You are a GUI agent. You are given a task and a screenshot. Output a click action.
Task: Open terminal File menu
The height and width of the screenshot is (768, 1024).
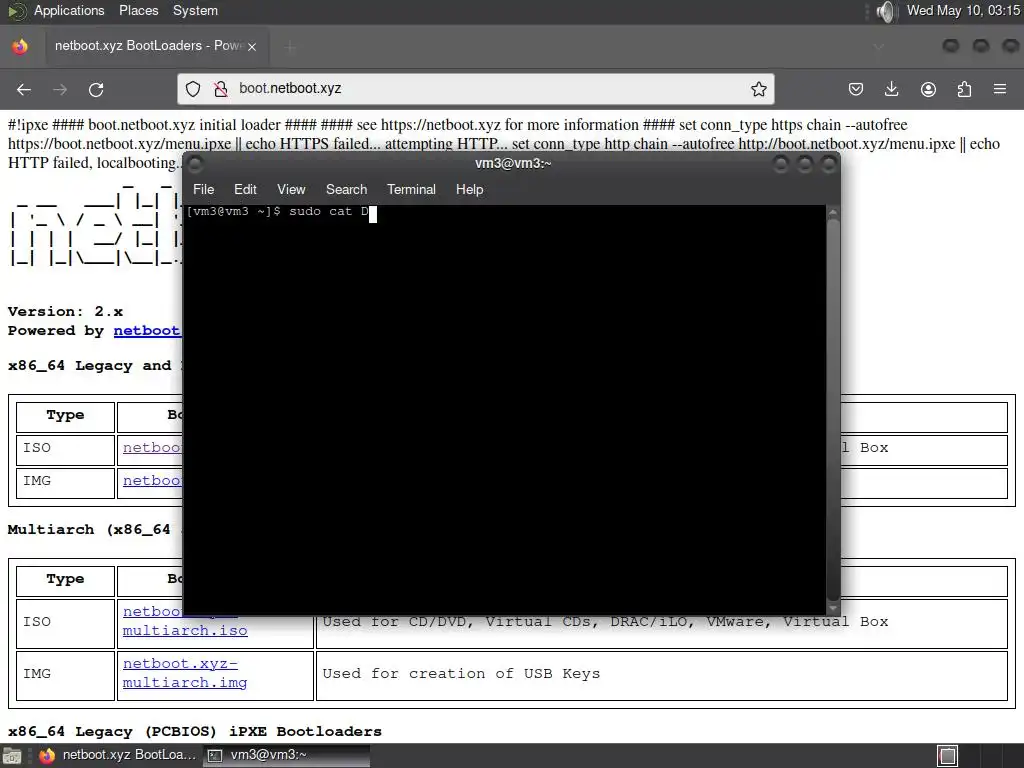click(x=203, y=189)
